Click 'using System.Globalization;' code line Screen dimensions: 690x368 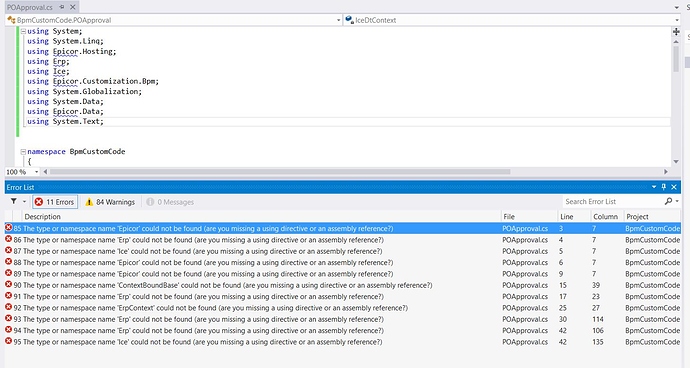pyautogui.click(x=84, y=92)
